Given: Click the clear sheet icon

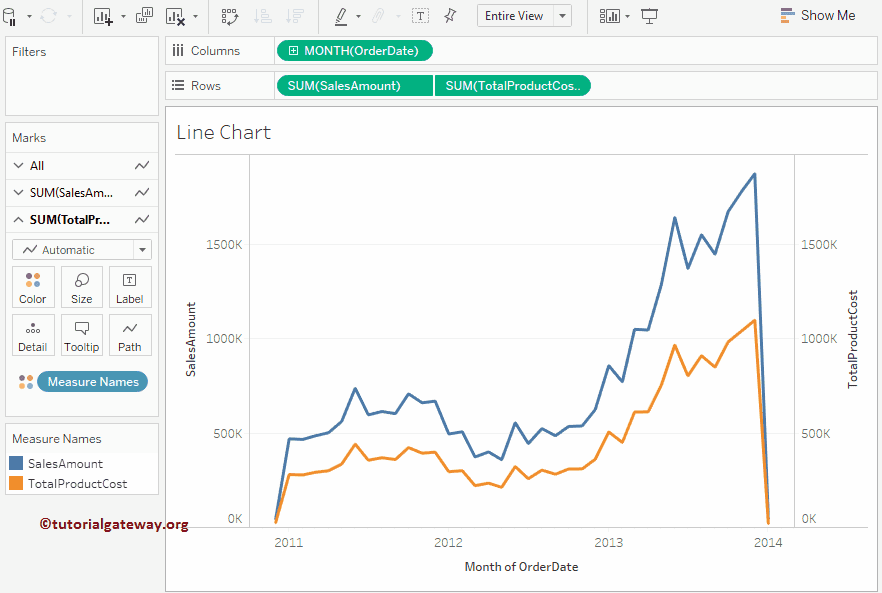Looking at the screenshot, I should tap(175, 16).
